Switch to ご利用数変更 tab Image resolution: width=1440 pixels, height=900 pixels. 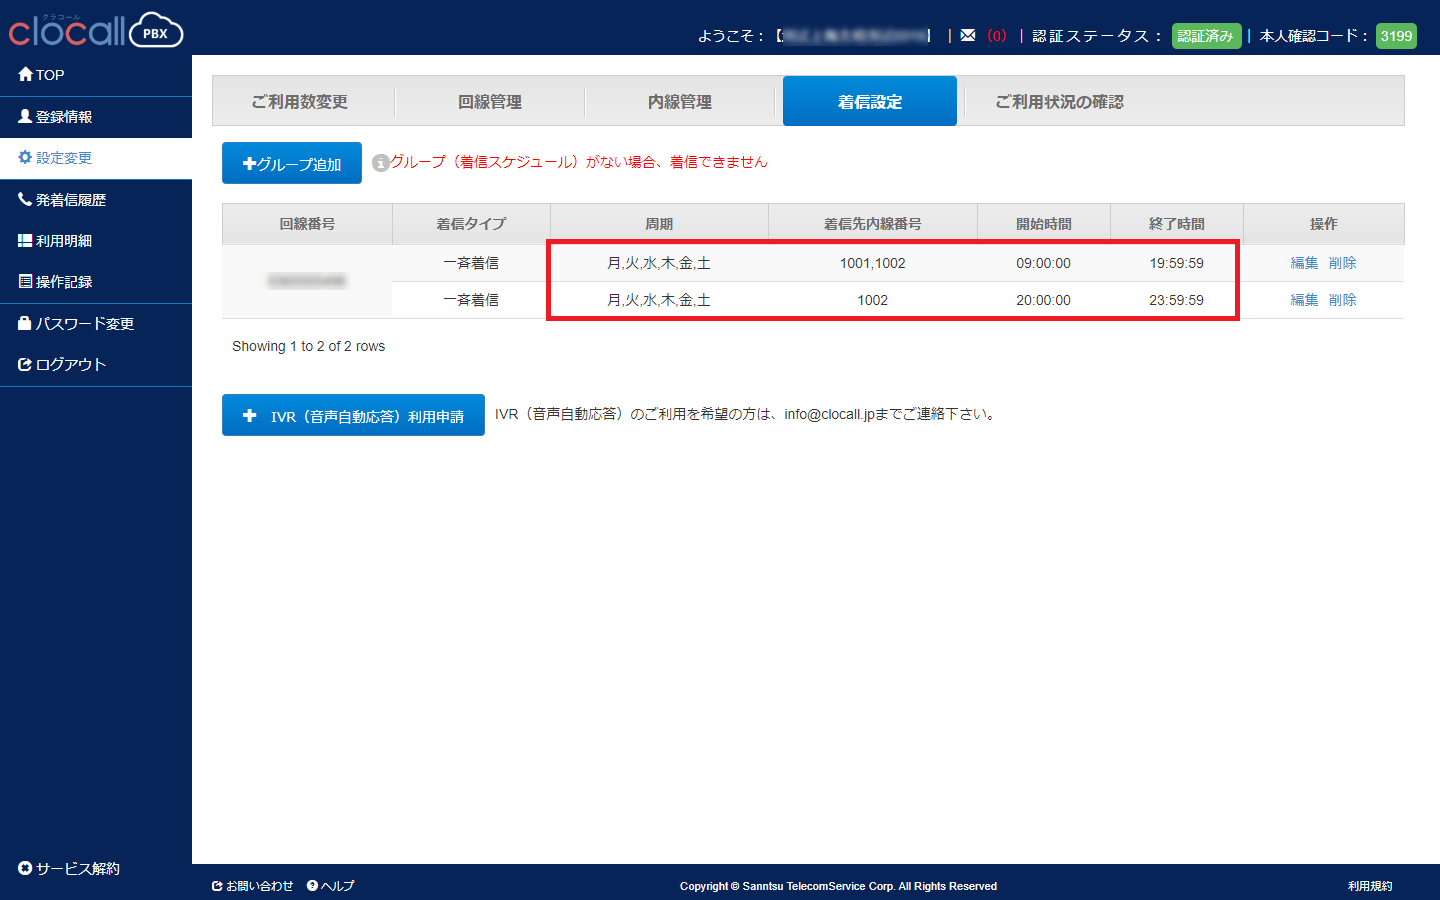tap(300, 102)
